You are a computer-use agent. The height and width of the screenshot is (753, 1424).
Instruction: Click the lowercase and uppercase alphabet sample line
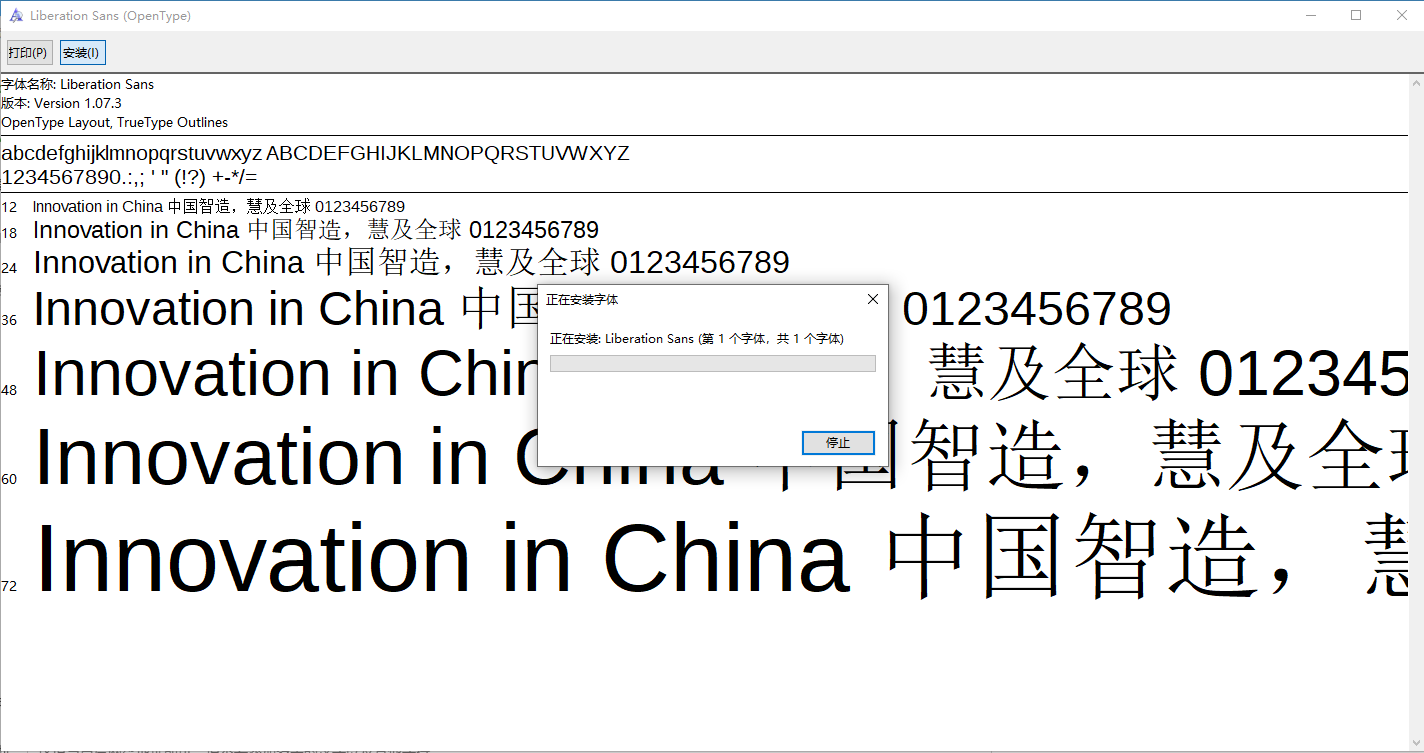pos(316,153)
